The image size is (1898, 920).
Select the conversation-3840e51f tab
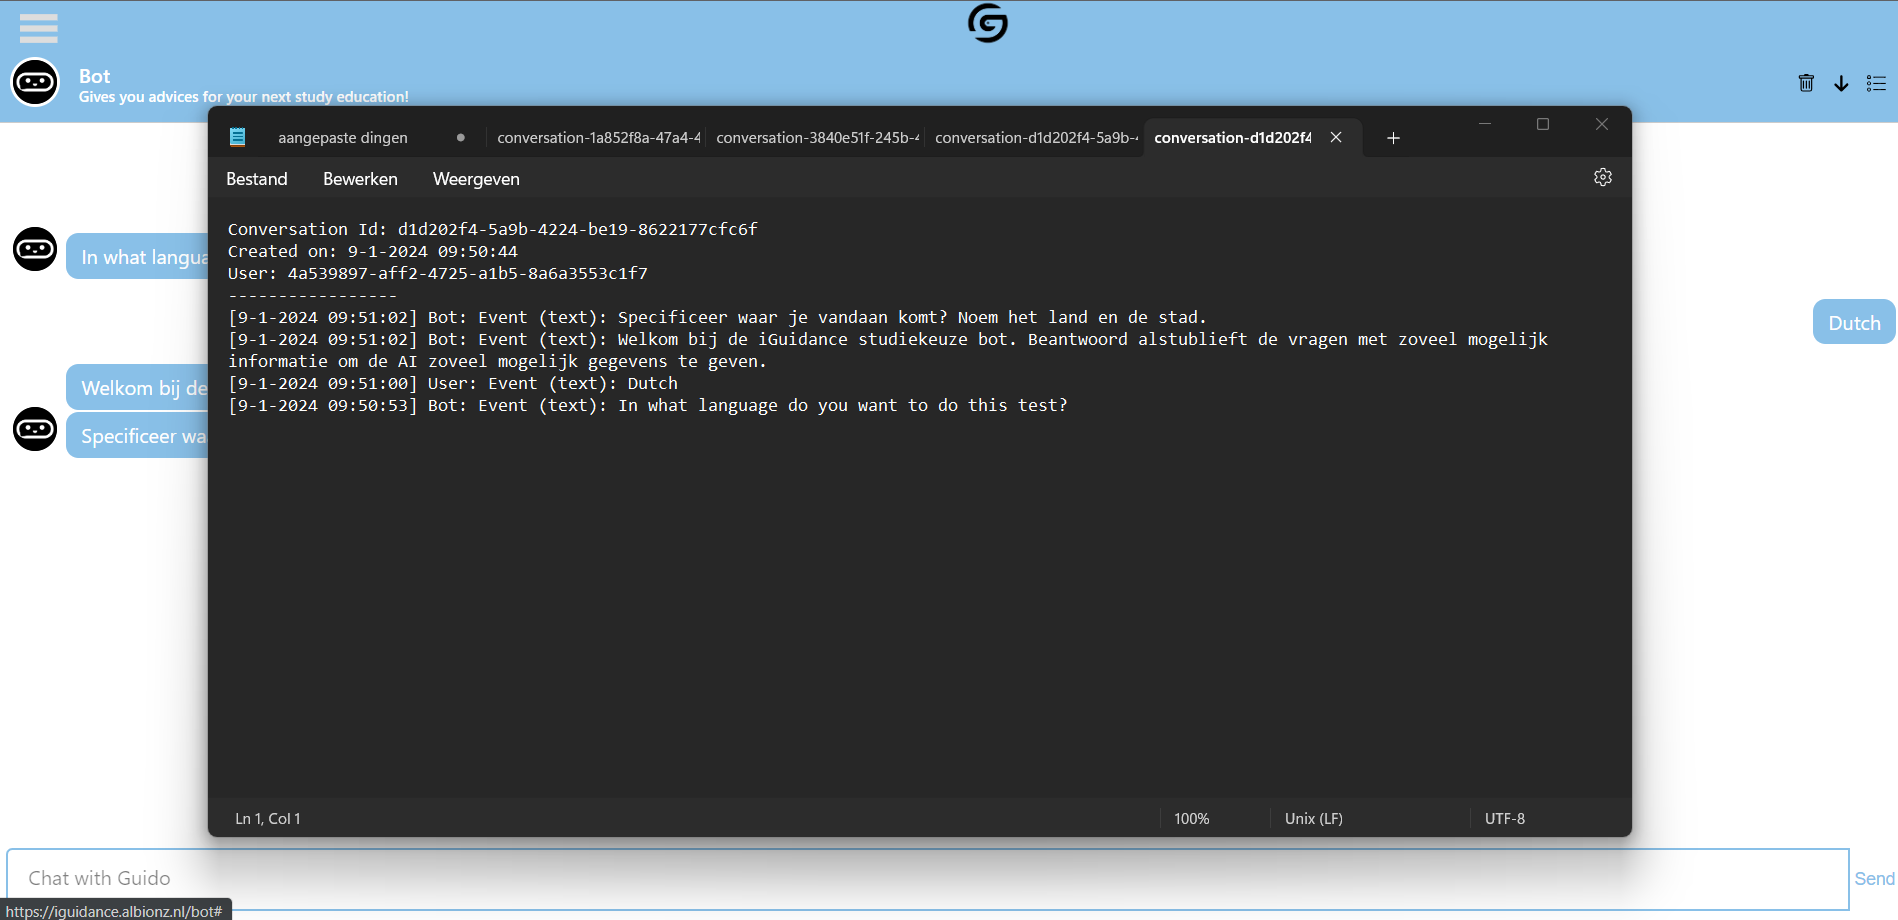[817, 138]
